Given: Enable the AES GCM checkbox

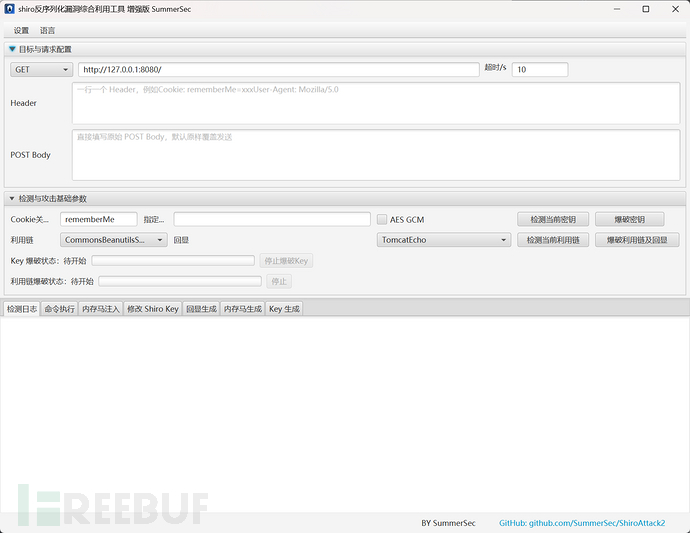Looking at the screenshot, I should (382, 219).
